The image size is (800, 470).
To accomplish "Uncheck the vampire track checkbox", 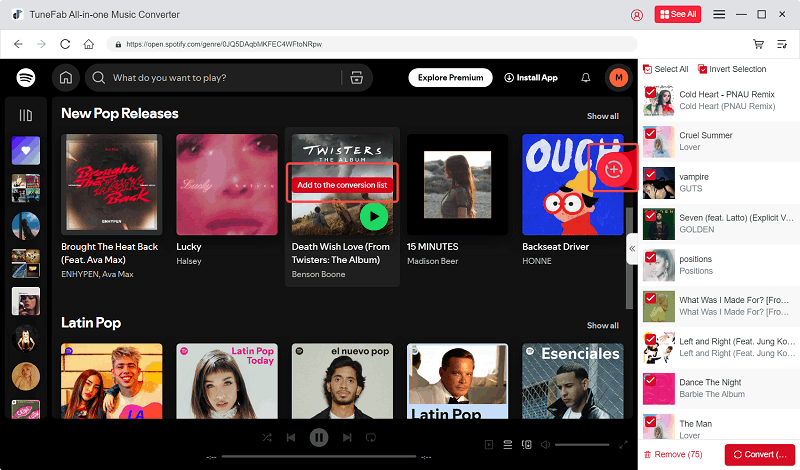I will coord(650,173).
